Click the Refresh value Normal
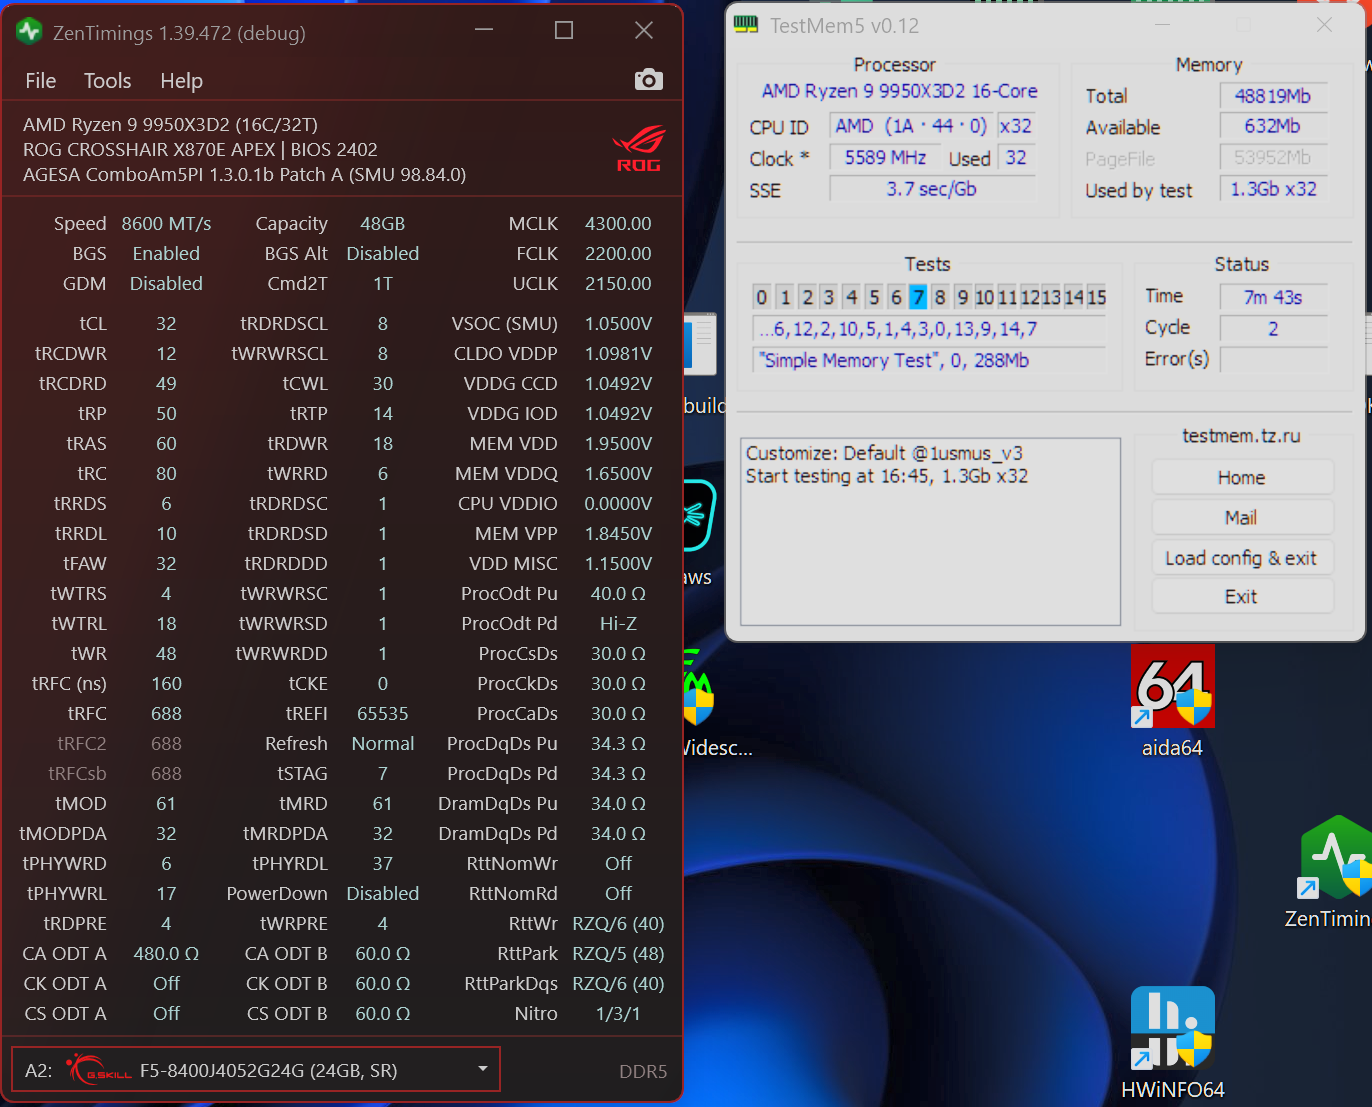Image resolution: width=1372 pixels, height=1107 pixels. tap(383, 744)
